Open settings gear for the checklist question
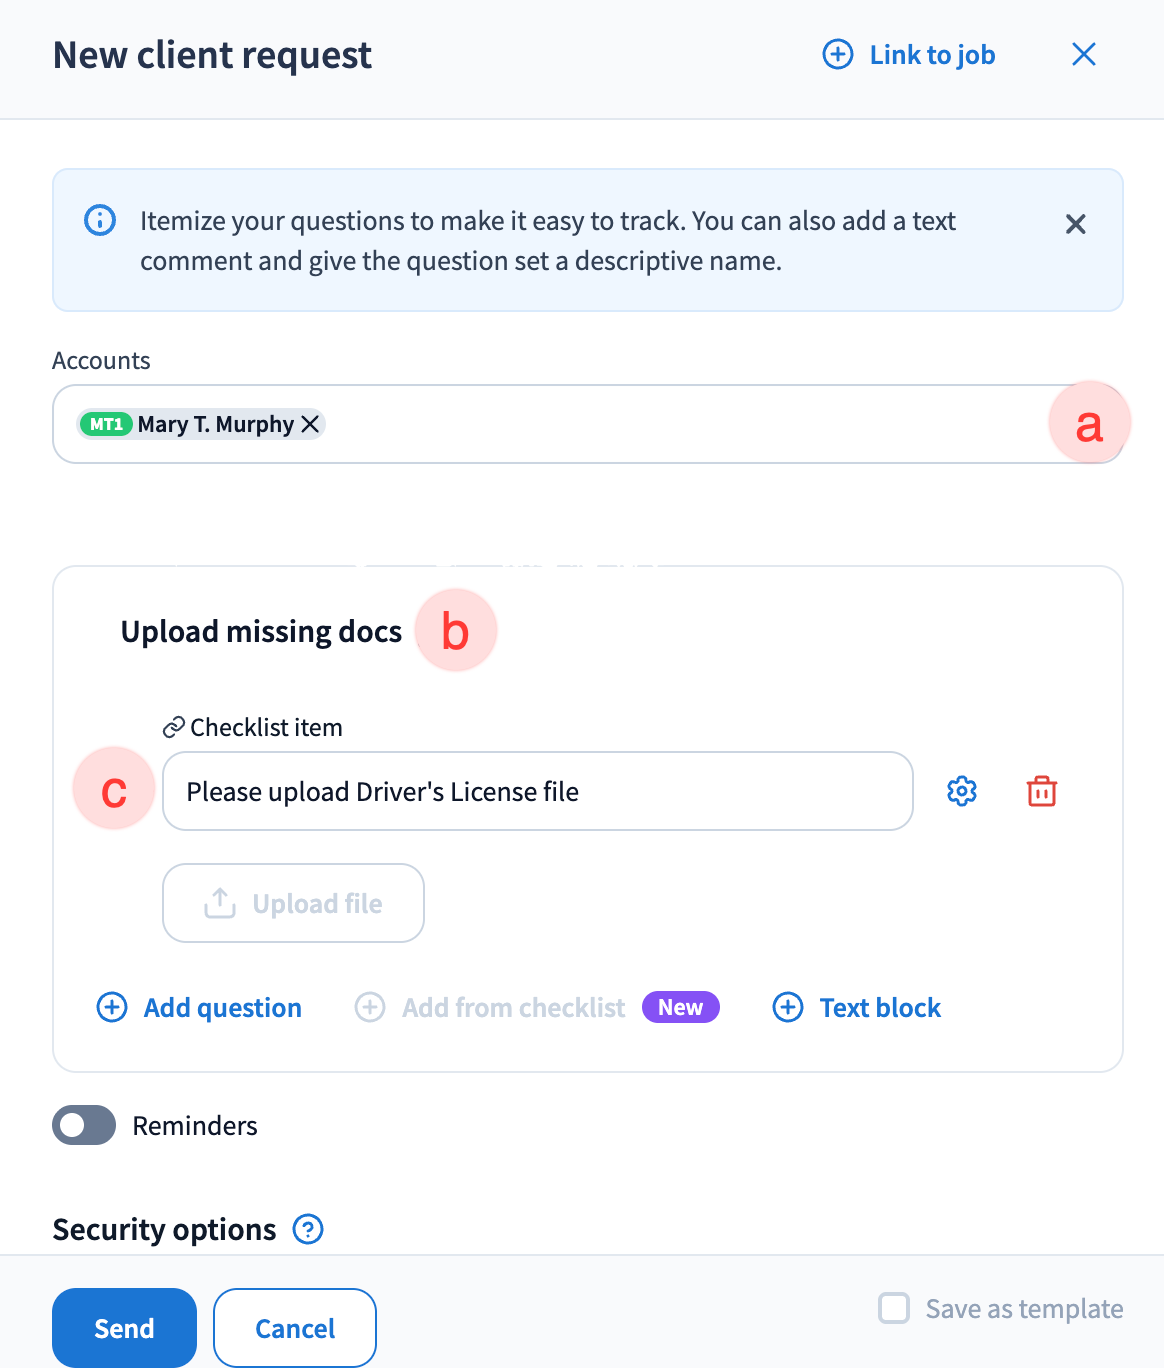The height and width of the screenshot is (1368, 1164). [962, 791]
